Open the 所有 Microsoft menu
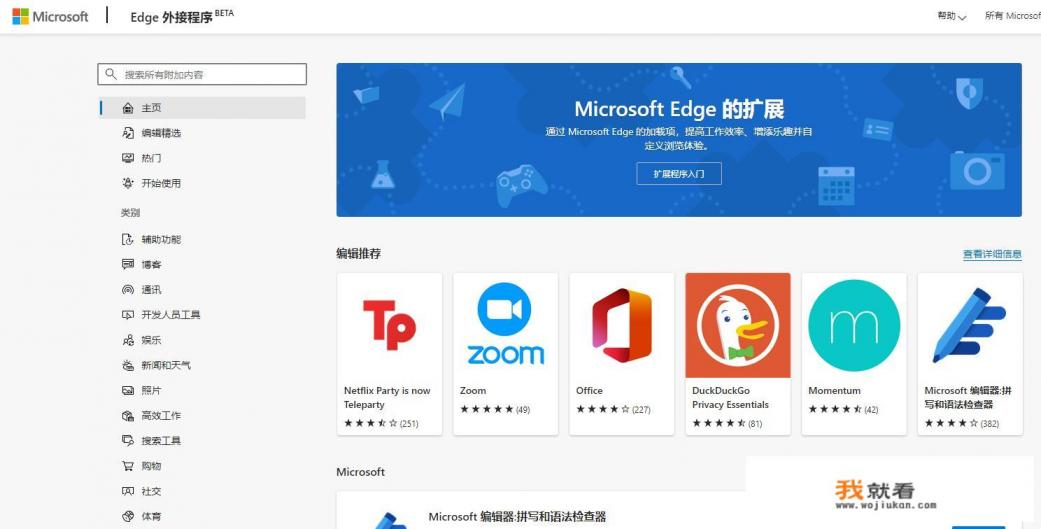Screen dimensions: 1041x529 click(1012, 16)
